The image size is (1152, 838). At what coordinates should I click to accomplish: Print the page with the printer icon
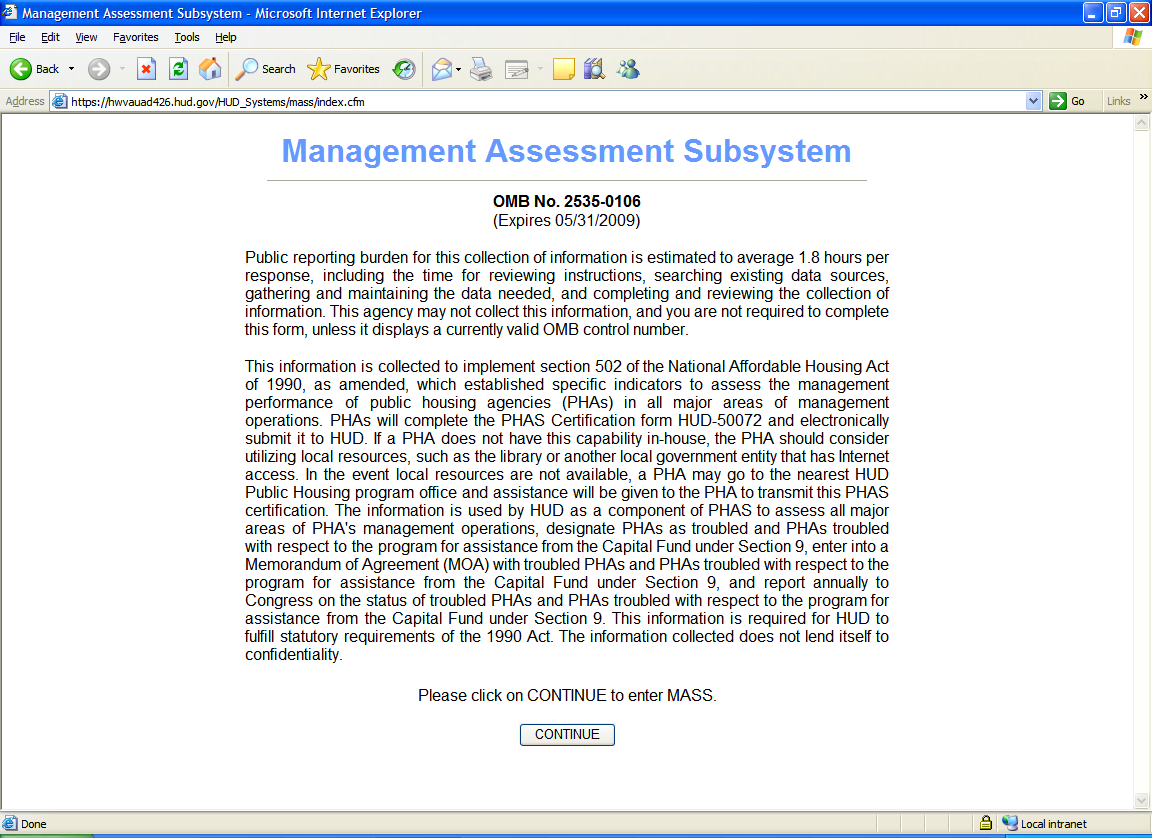coord(481,69)
